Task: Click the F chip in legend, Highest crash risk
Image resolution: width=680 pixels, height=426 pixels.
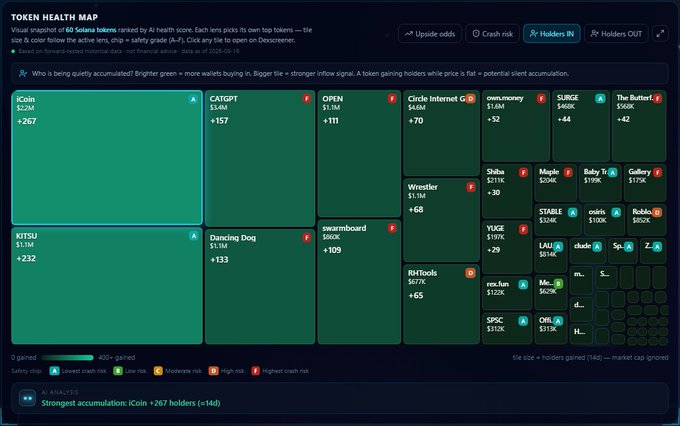Action: [x=255, y=371]
